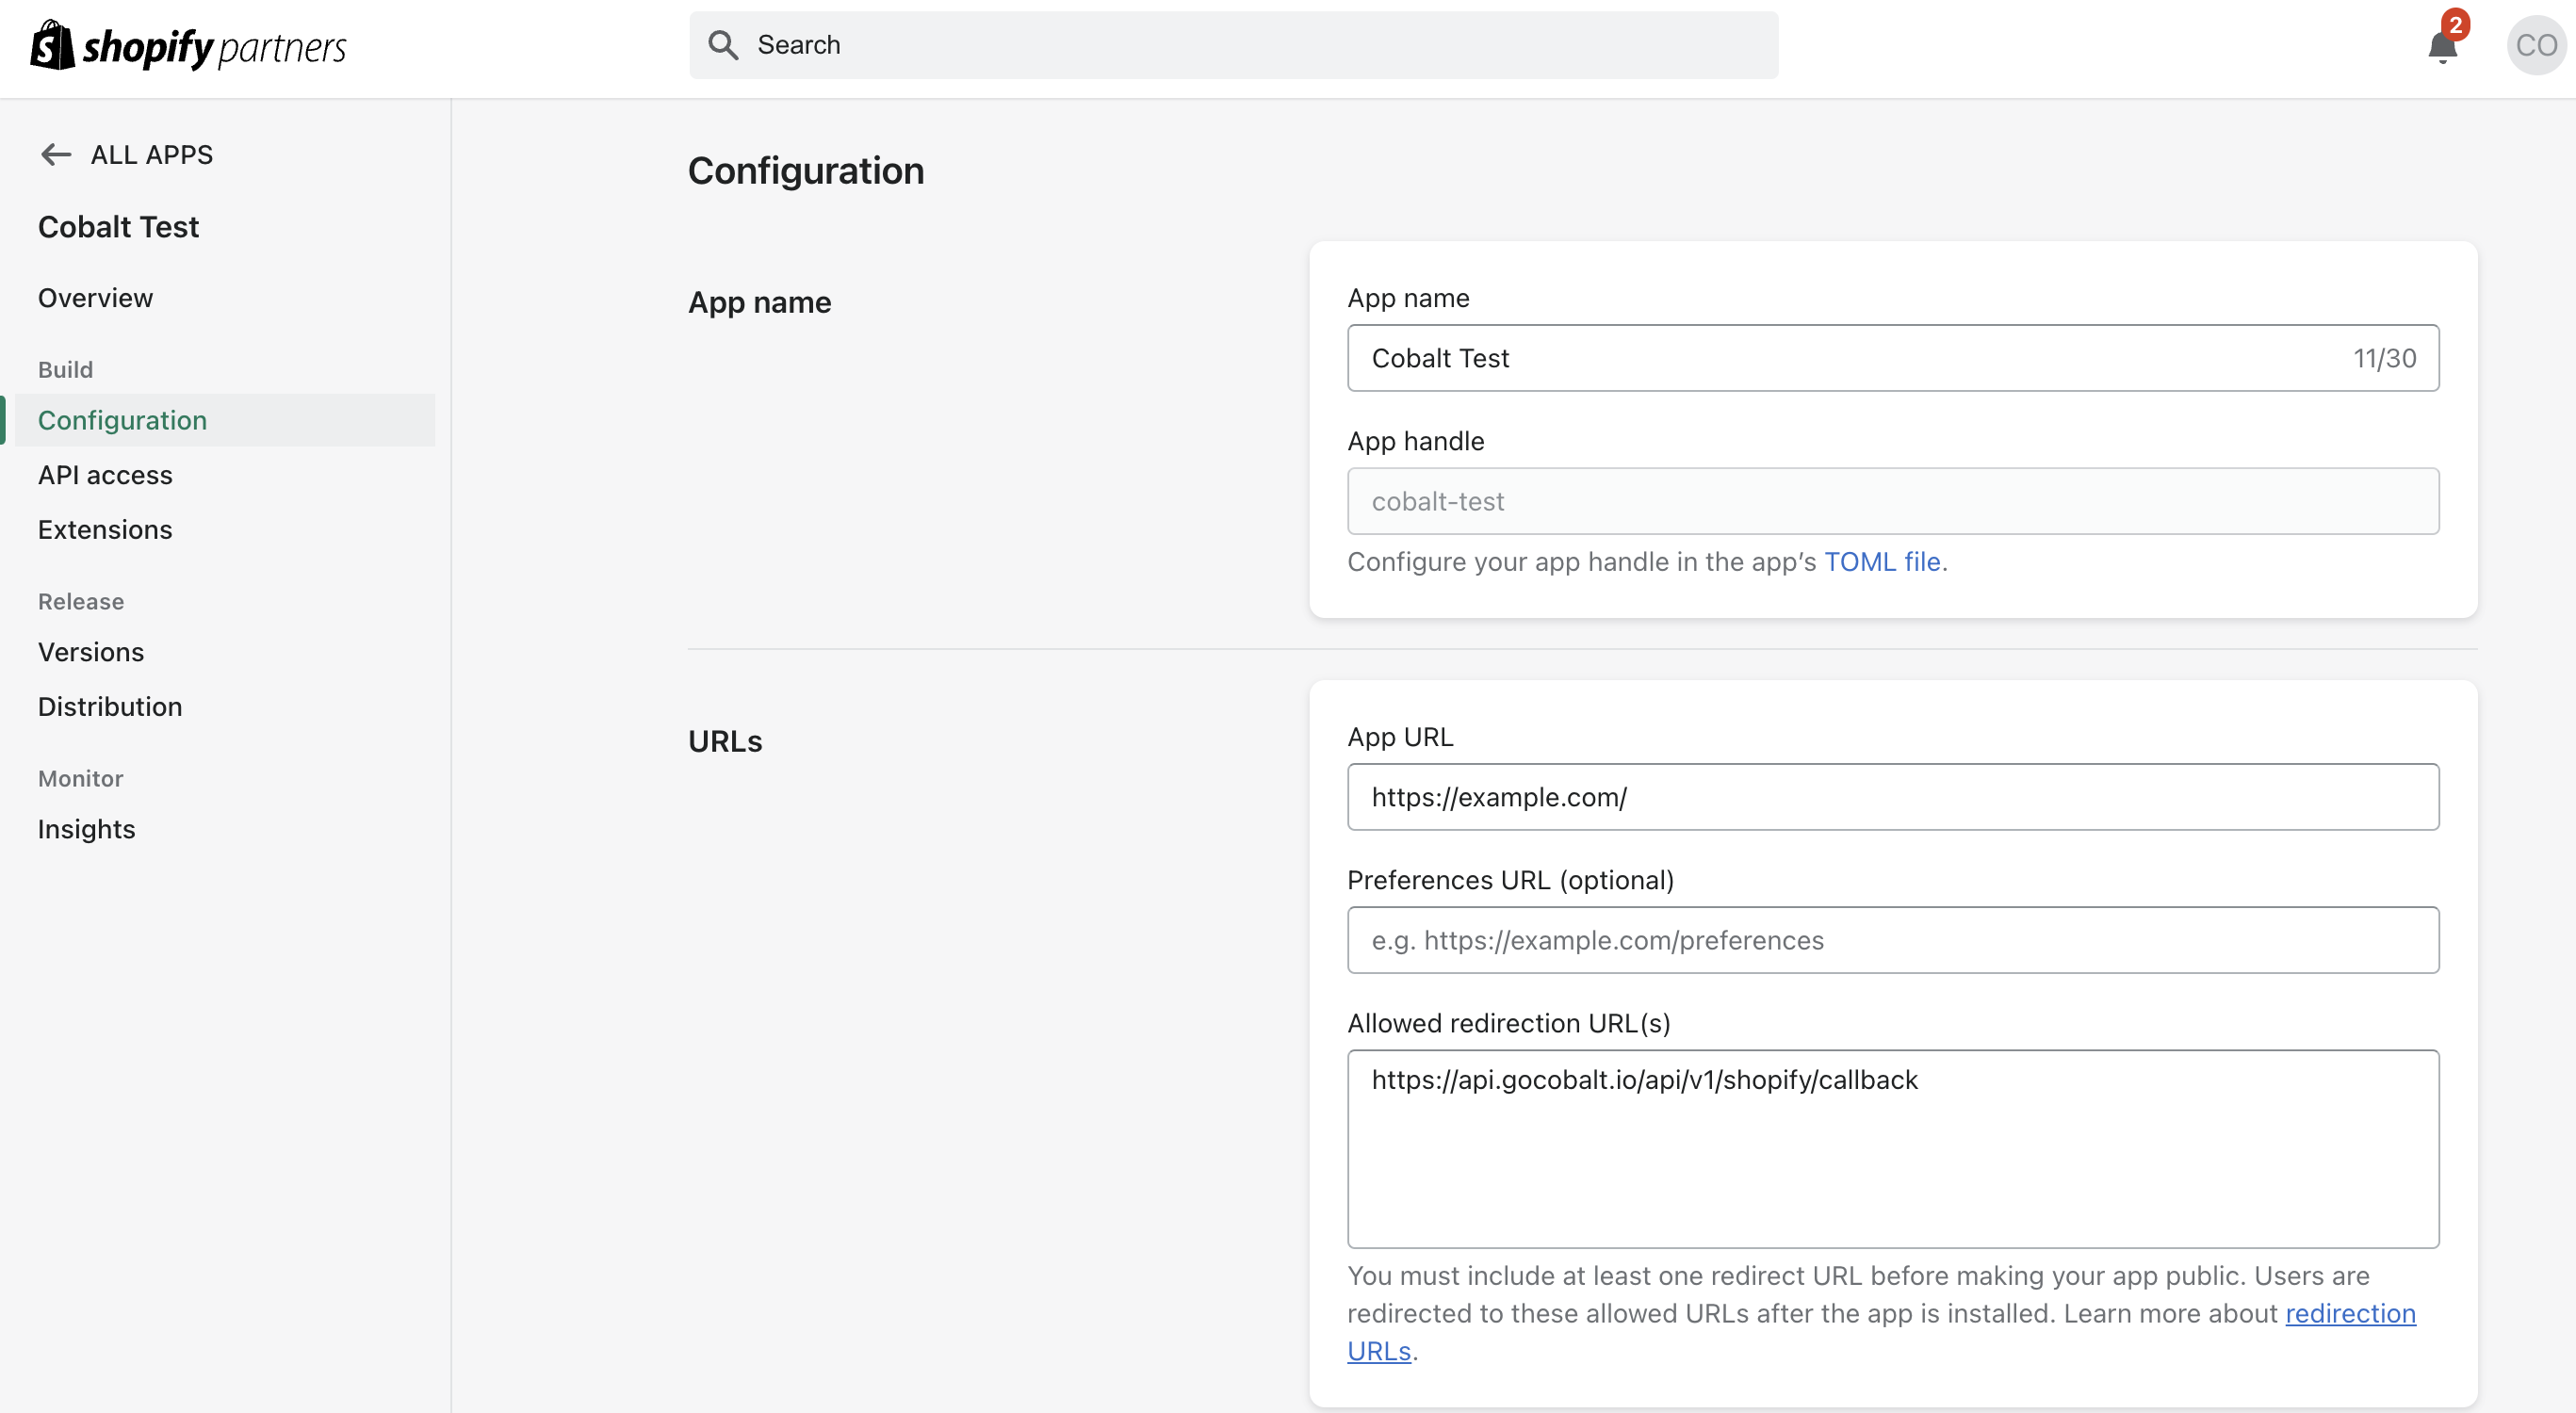Click the back arrow next to ALL APPS
2576x1413 pixels.
56,154
